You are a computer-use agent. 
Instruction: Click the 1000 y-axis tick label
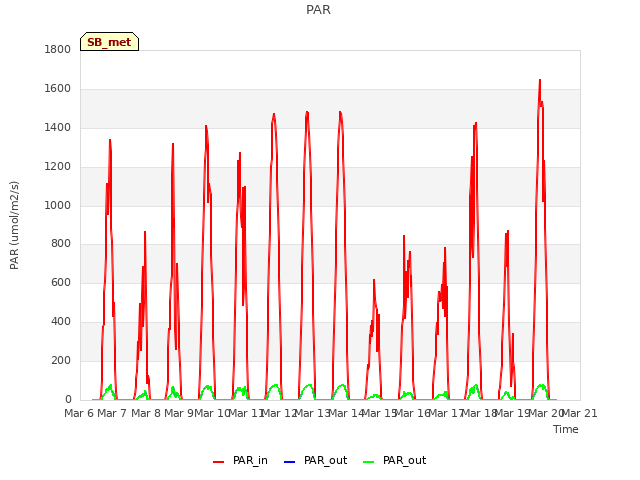pyautogui.click(x=58, y=205)
